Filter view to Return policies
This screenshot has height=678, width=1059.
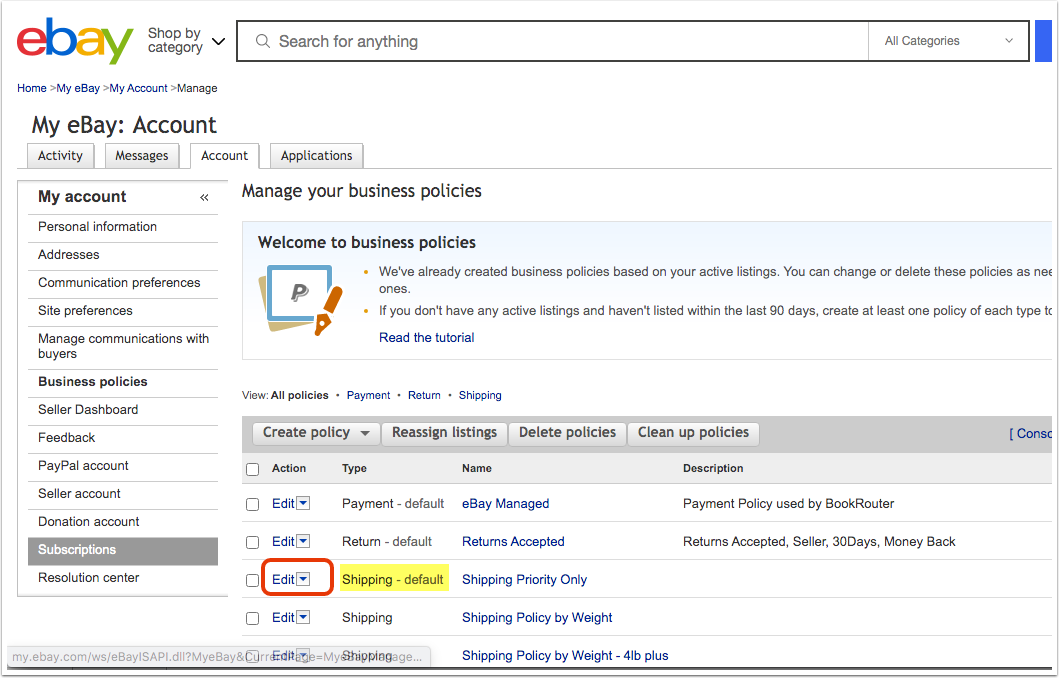[x=424, y=395]
